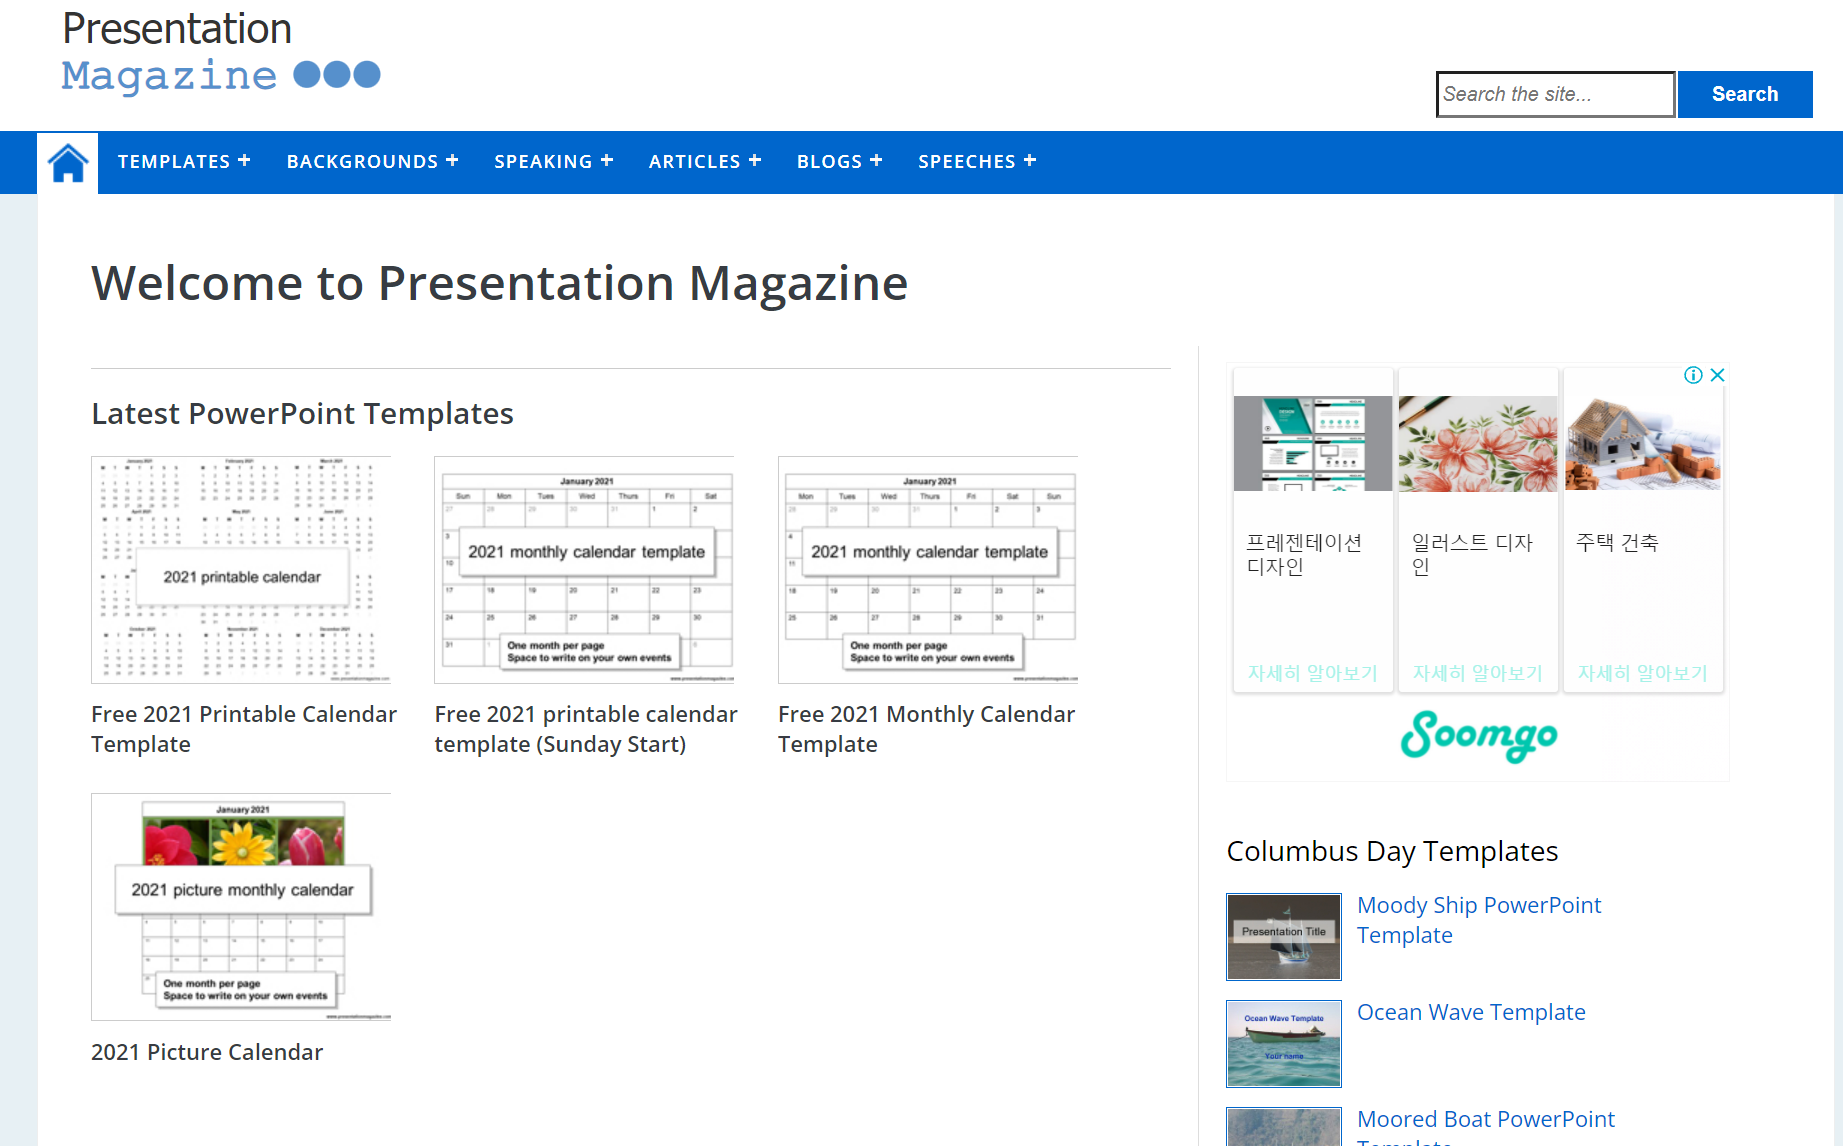Open Free 2021 Printable Calendar Template link

[x=244, y=729]
